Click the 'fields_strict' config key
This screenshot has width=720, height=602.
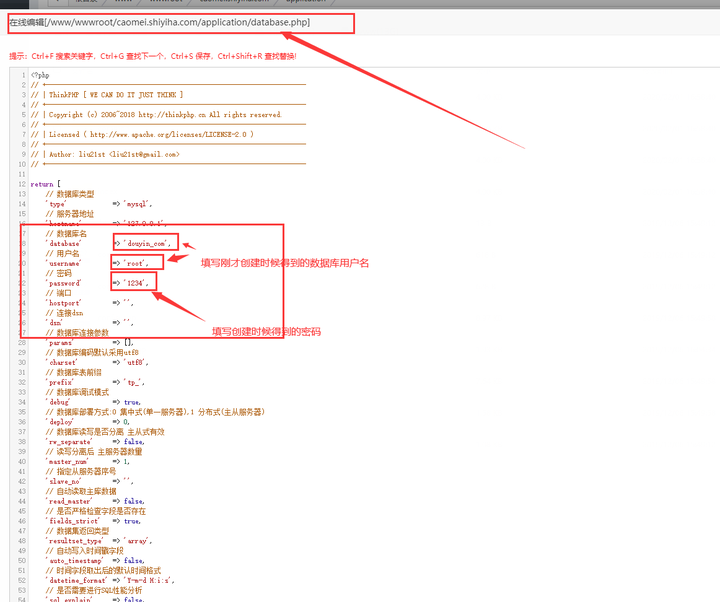click(73, 521)
